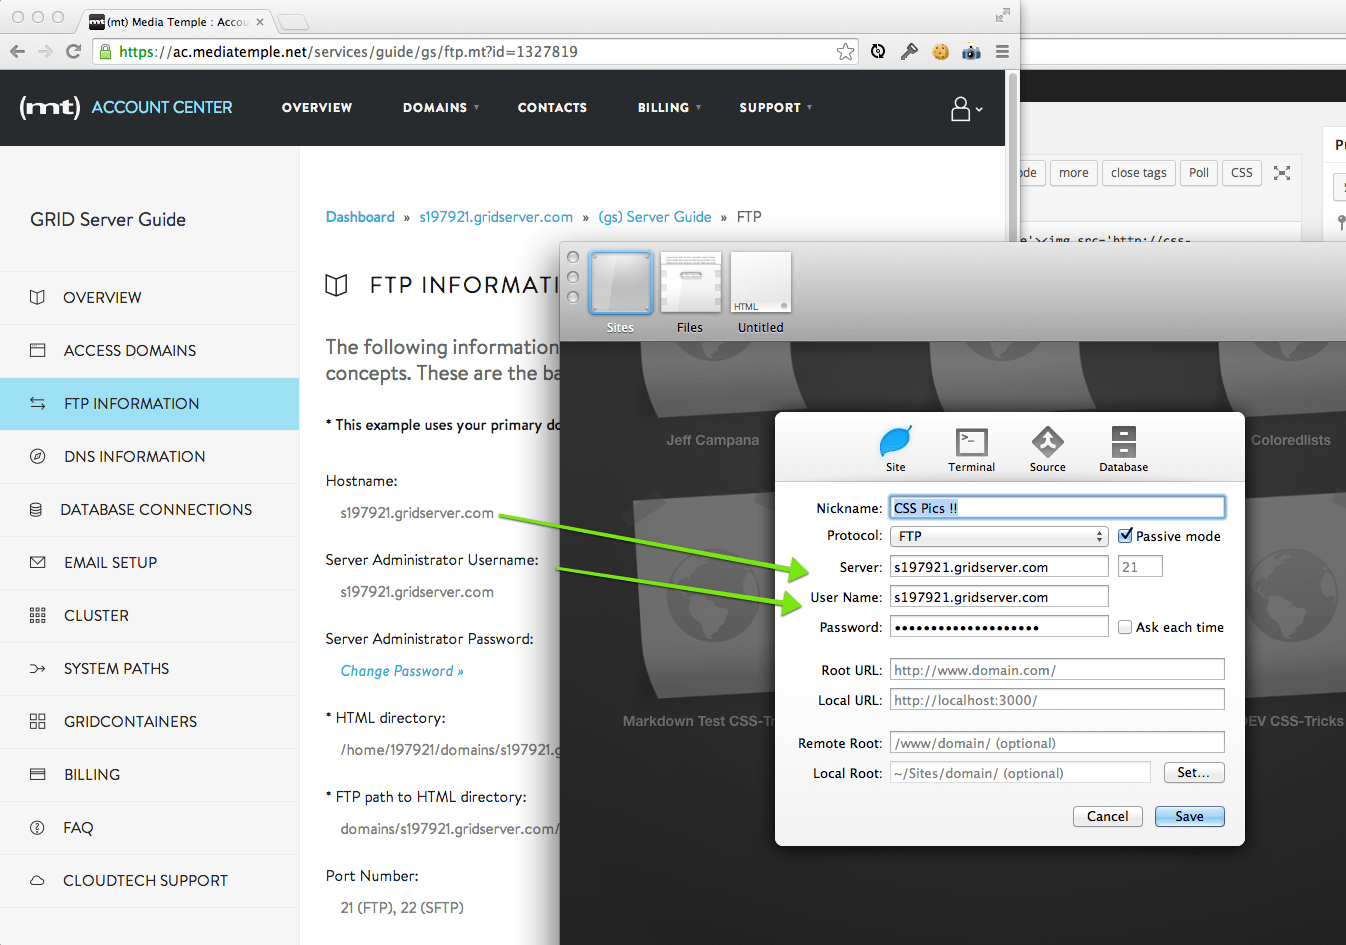Click the Access Domains sidebar icon
The height and width of the screenshot is (945, 1346).
tap(38, 350)
